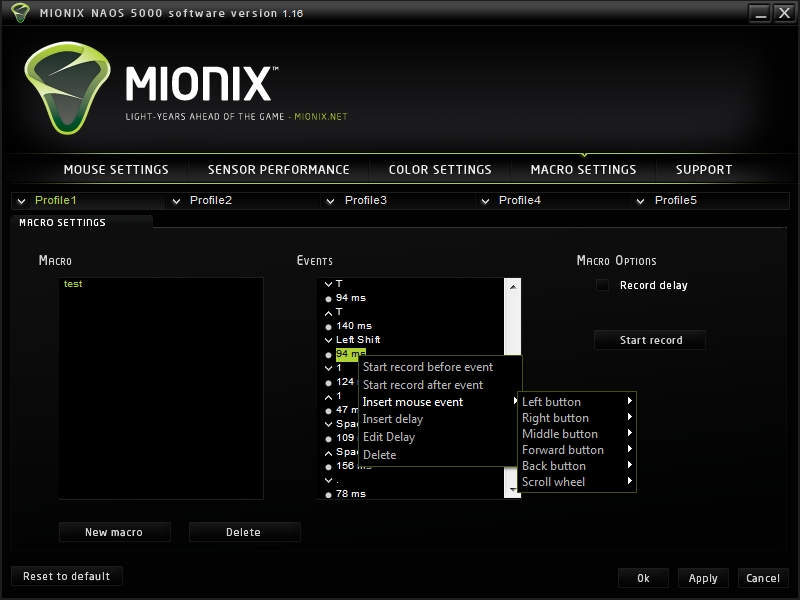Screen dimensions: 800x600
Task: Open the Forward button submenu
Action: point(577,449)
